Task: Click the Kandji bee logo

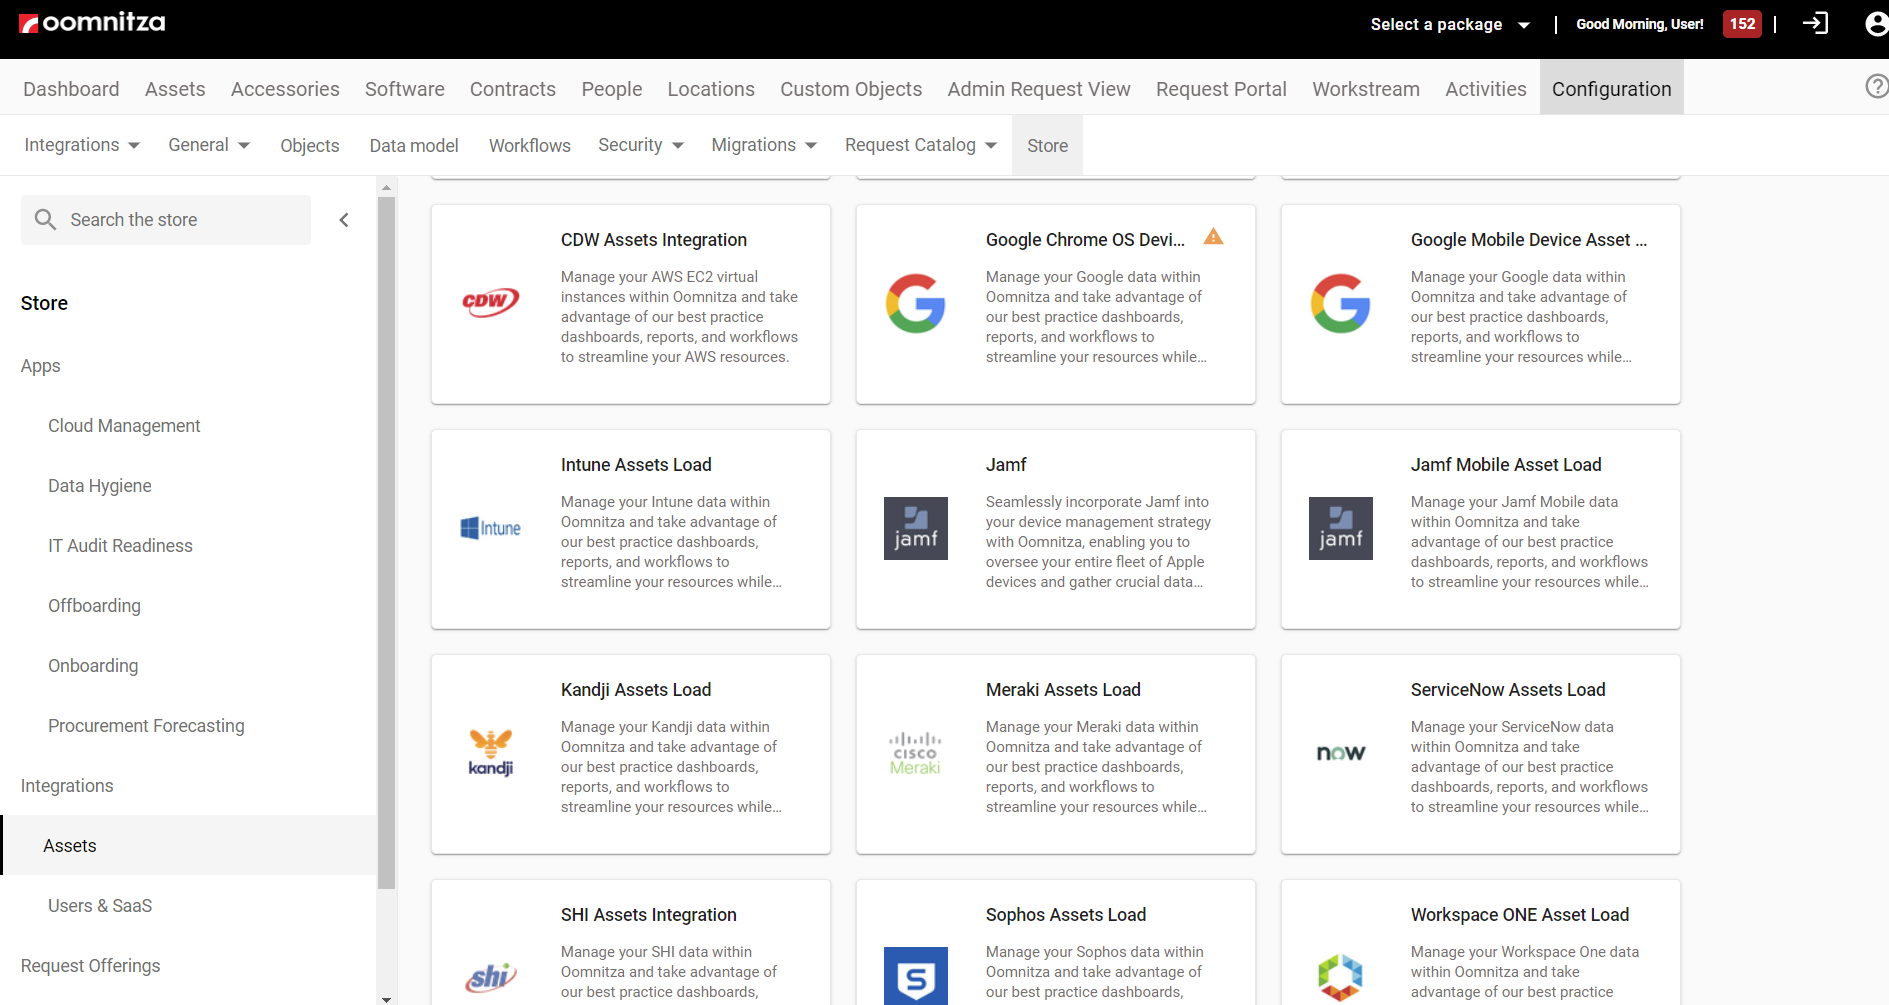Action: pyautogui.click(x=490, y=753)
